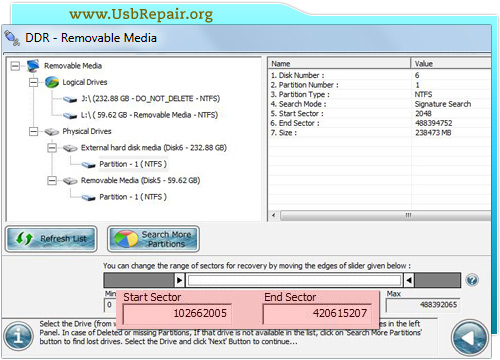Click right handle of sector range slider
Viewport: 500px width, 360px height.
(409, 280)
